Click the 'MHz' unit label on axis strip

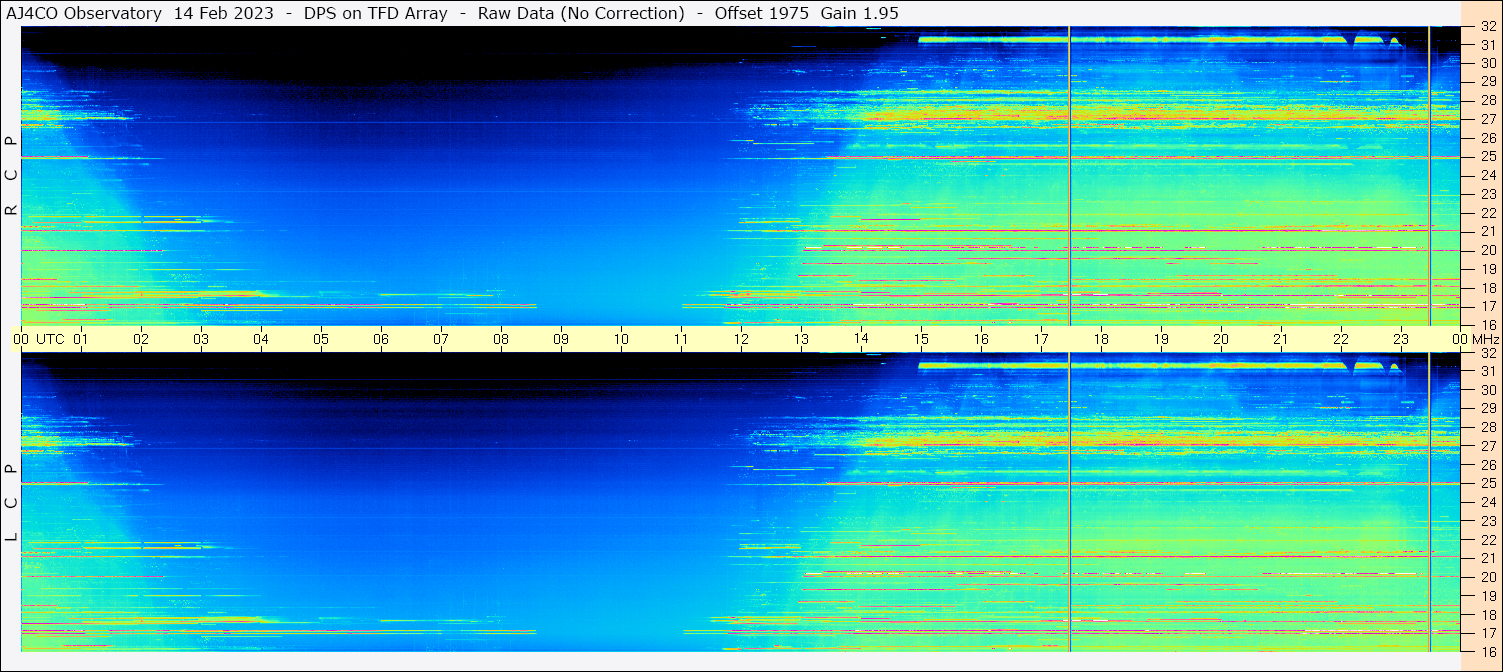click(x=1485, y=339)
